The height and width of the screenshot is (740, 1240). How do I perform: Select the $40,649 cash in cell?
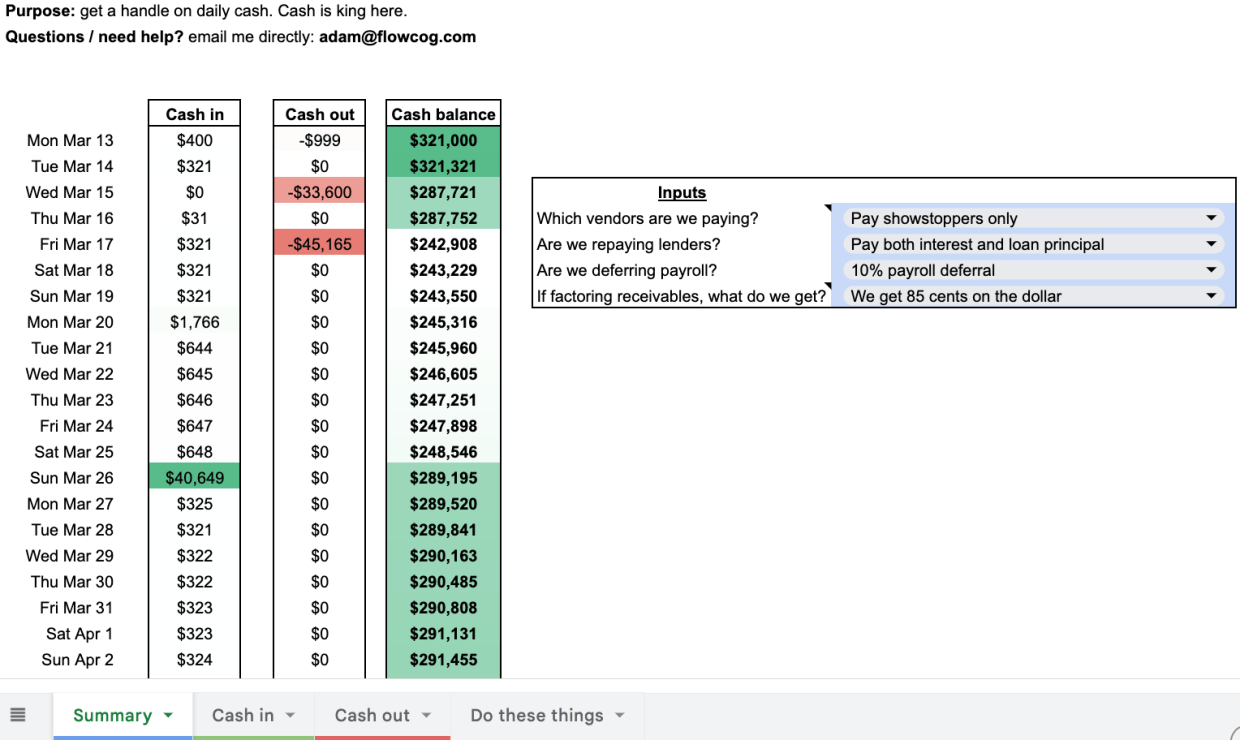(x=193, y=477)
